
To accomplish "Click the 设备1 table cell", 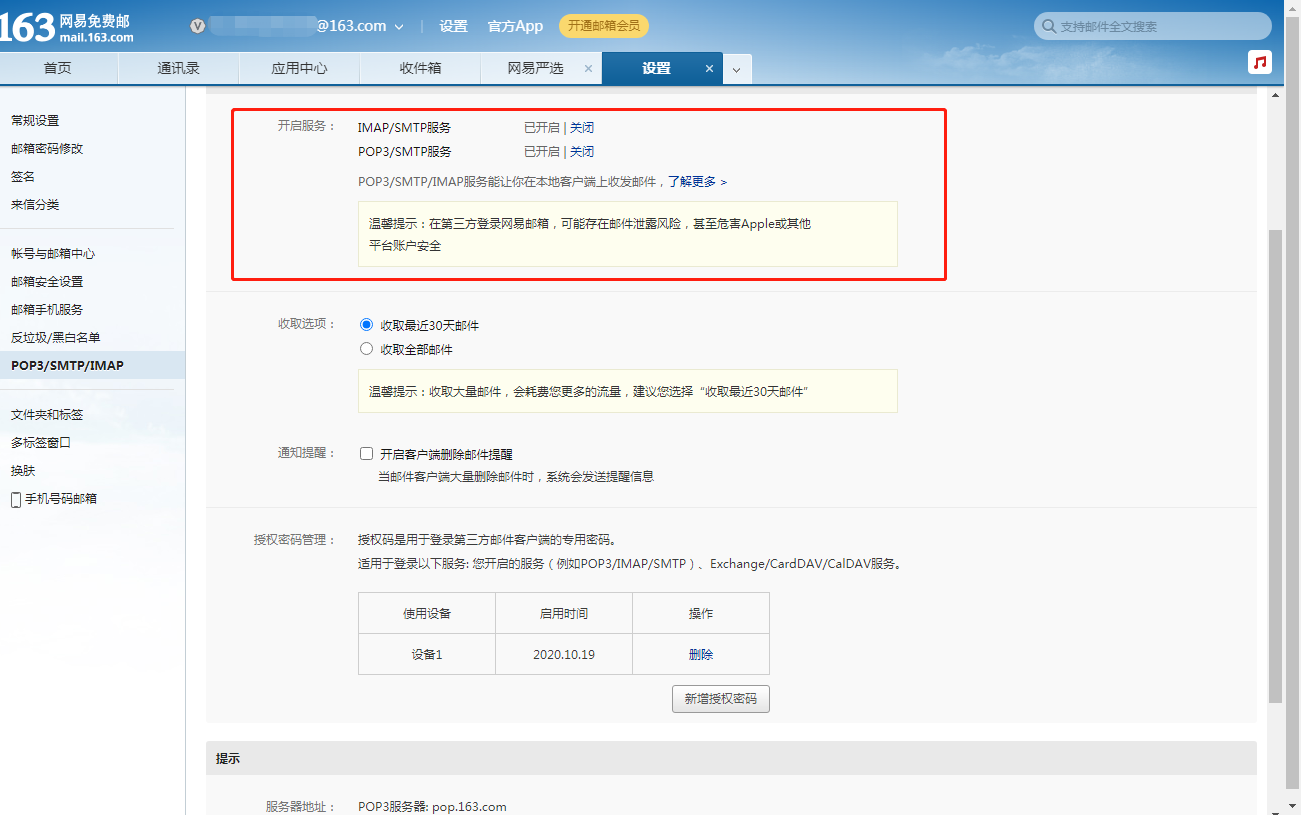I will [x=427, y=655].
